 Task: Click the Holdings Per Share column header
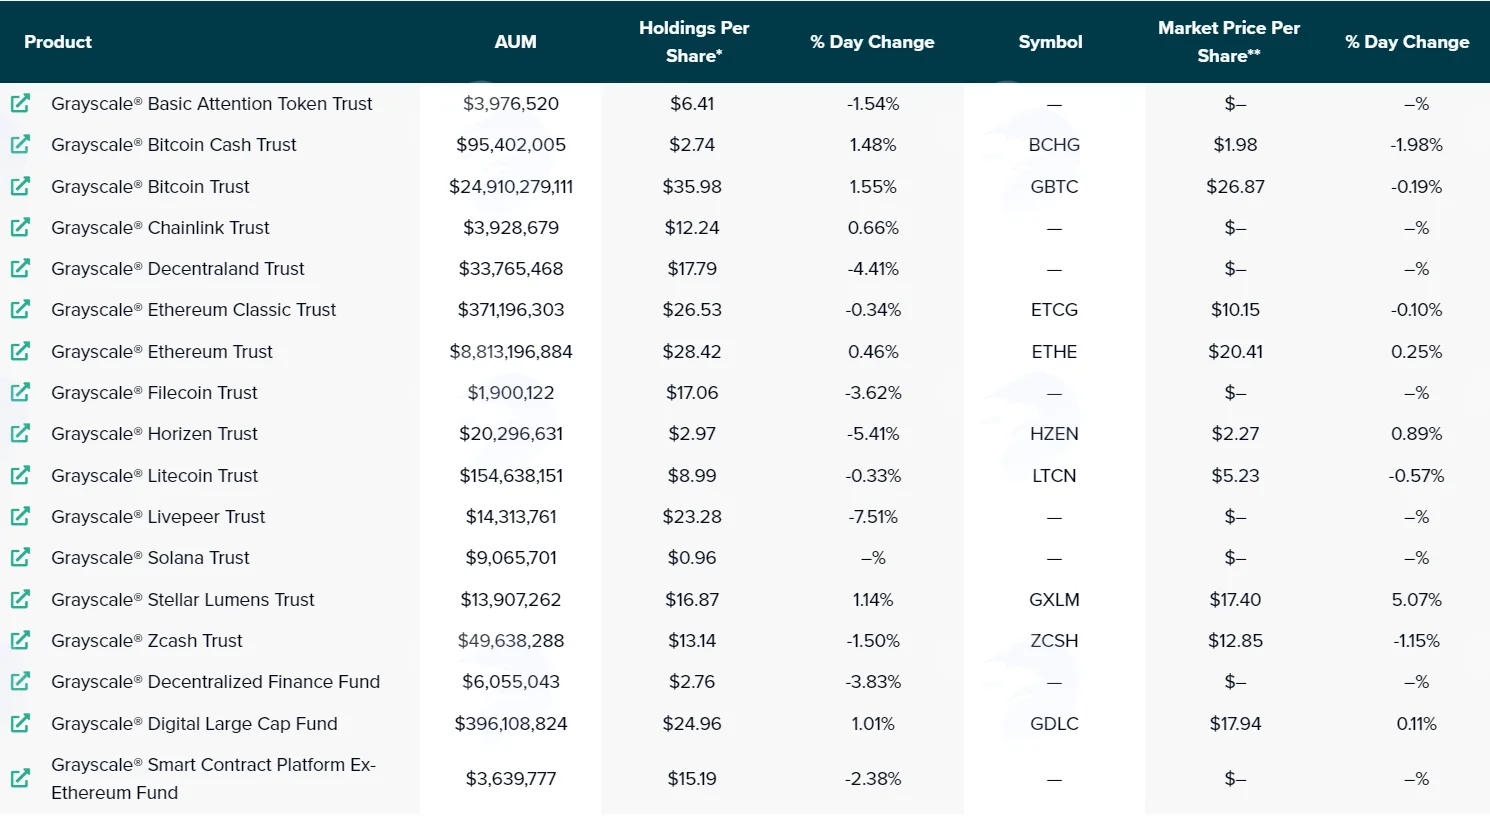[694, 42]
